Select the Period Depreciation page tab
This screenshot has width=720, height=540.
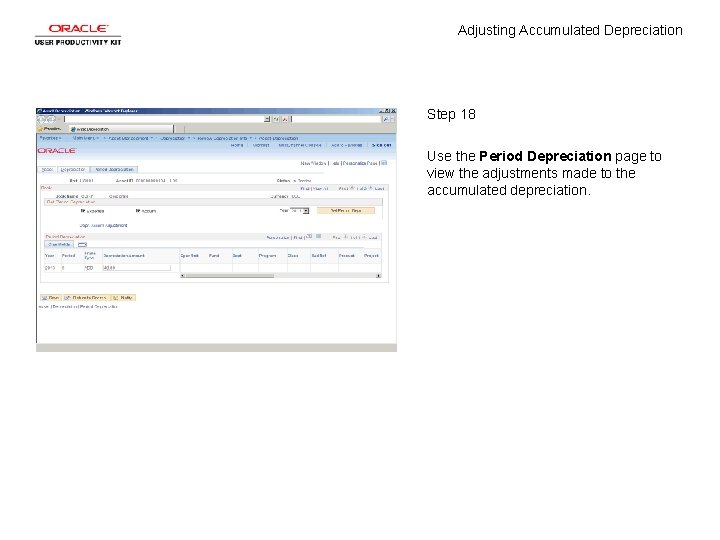114,169
